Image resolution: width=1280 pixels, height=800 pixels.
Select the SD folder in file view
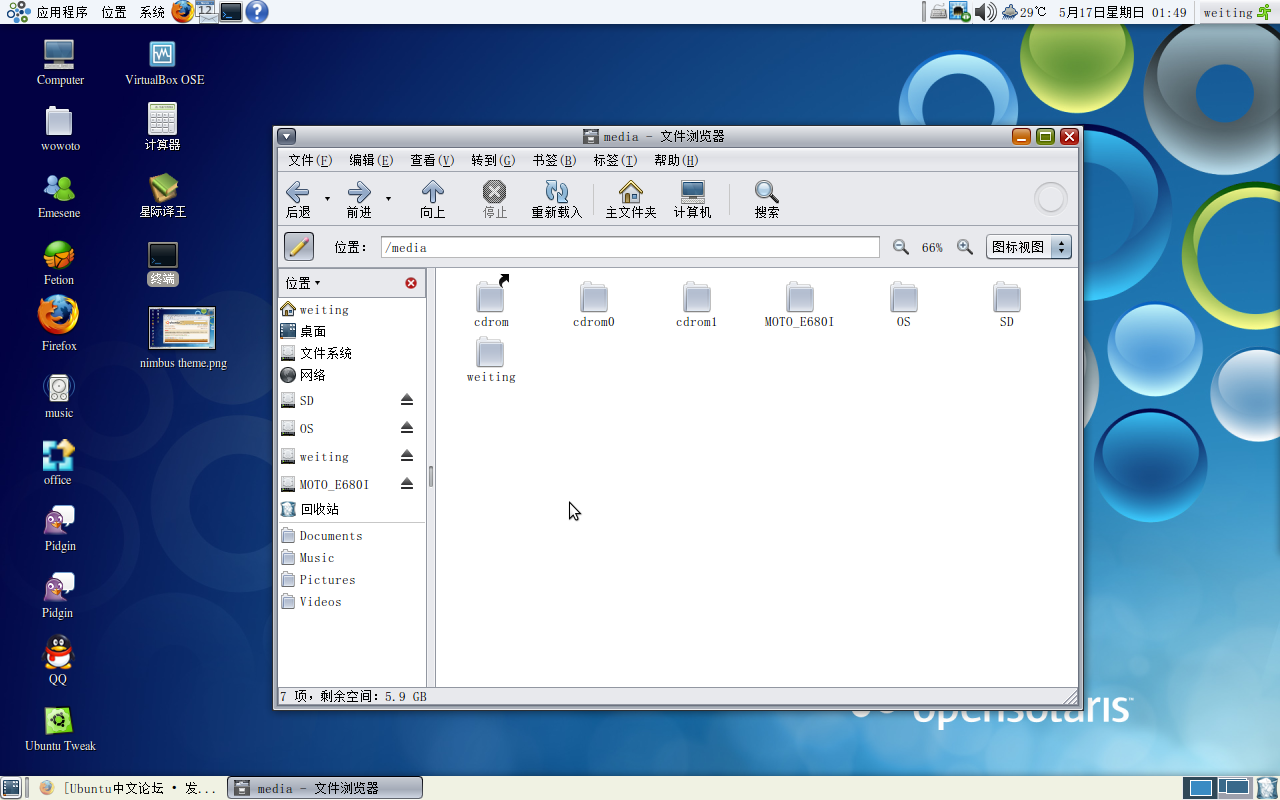pos(1007,305)
